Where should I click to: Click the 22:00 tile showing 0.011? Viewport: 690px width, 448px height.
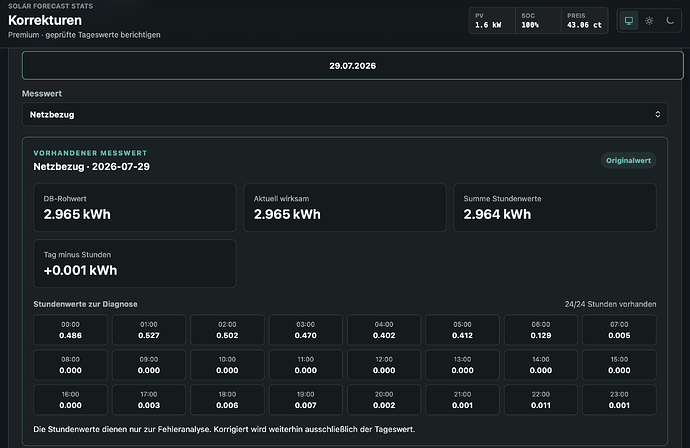[541, 400]
